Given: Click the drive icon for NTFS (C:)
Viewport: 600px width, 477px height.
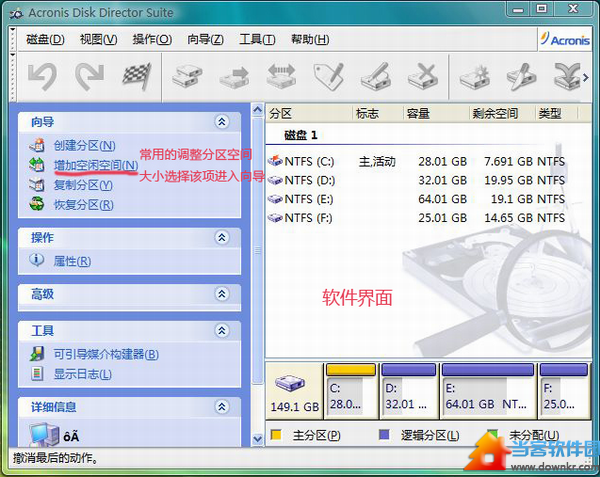Looking at the screenshot, I should click(275, 161).
